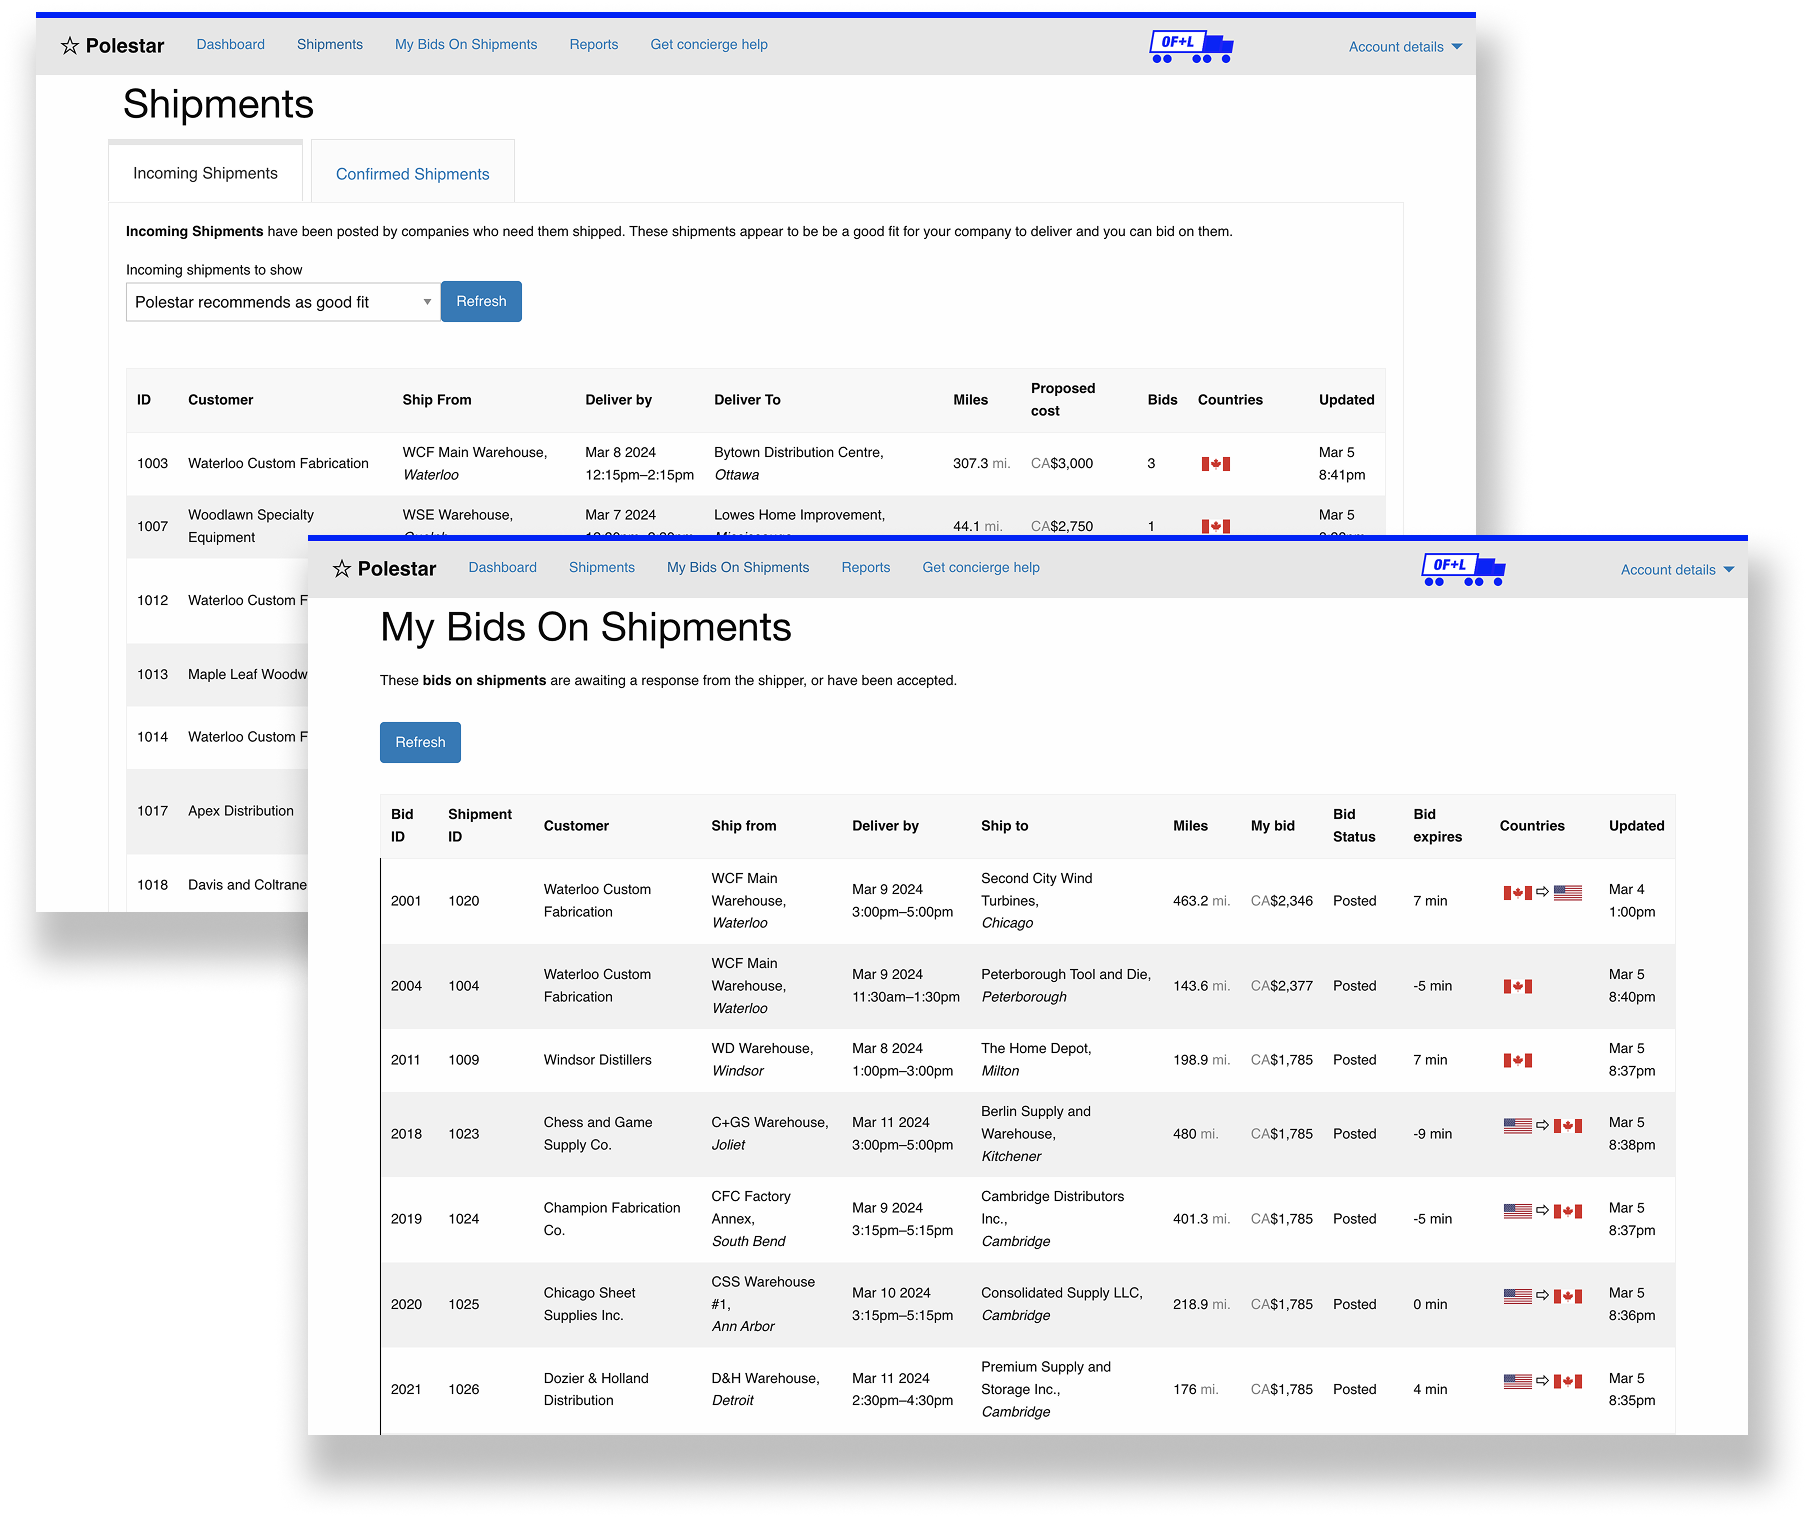Click US-to-Canada flags for bid 2019
Image resolution: width=1808 pixels, height=1519 pixels.
point(1542,1210)
